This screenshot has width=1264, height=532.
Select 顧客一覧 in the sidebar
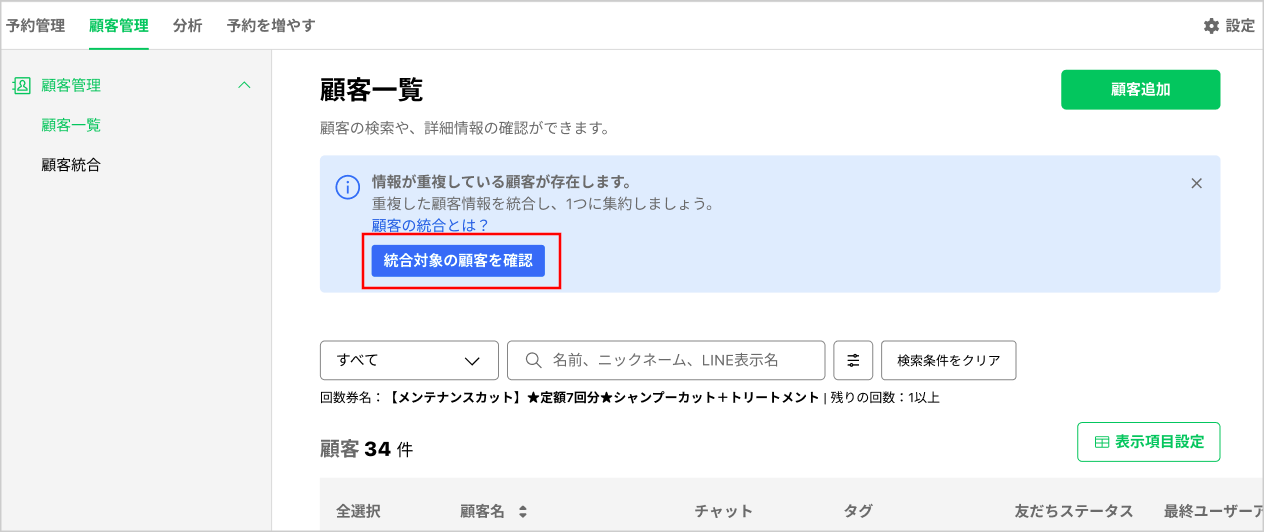click(x=71, y=125)
